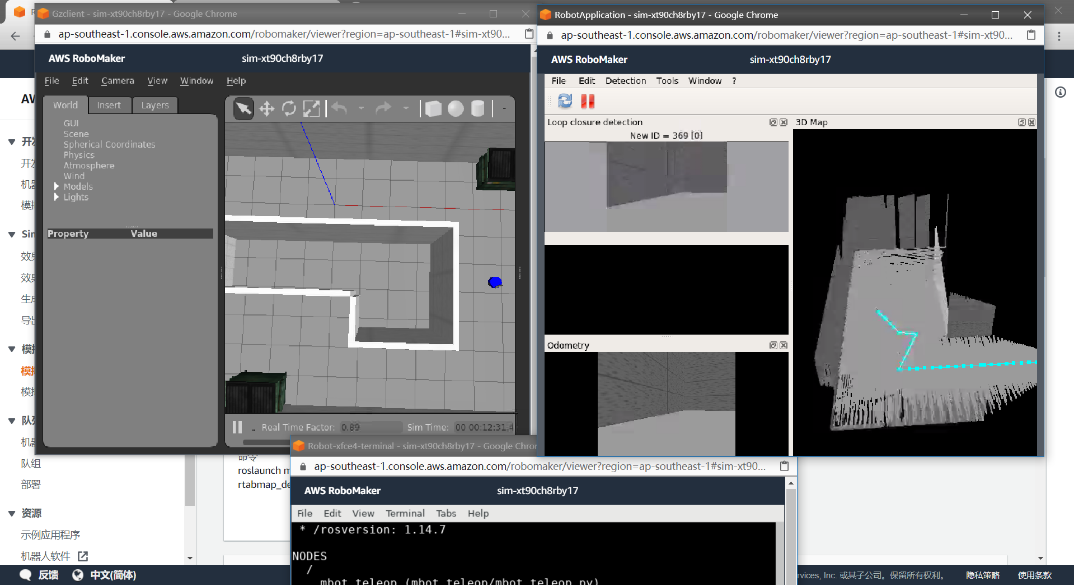Select the arrow selection mode tool in Gazebo
Viewport: 1074px width, 585px height.
pyautogui.click(x=244, y=108)
